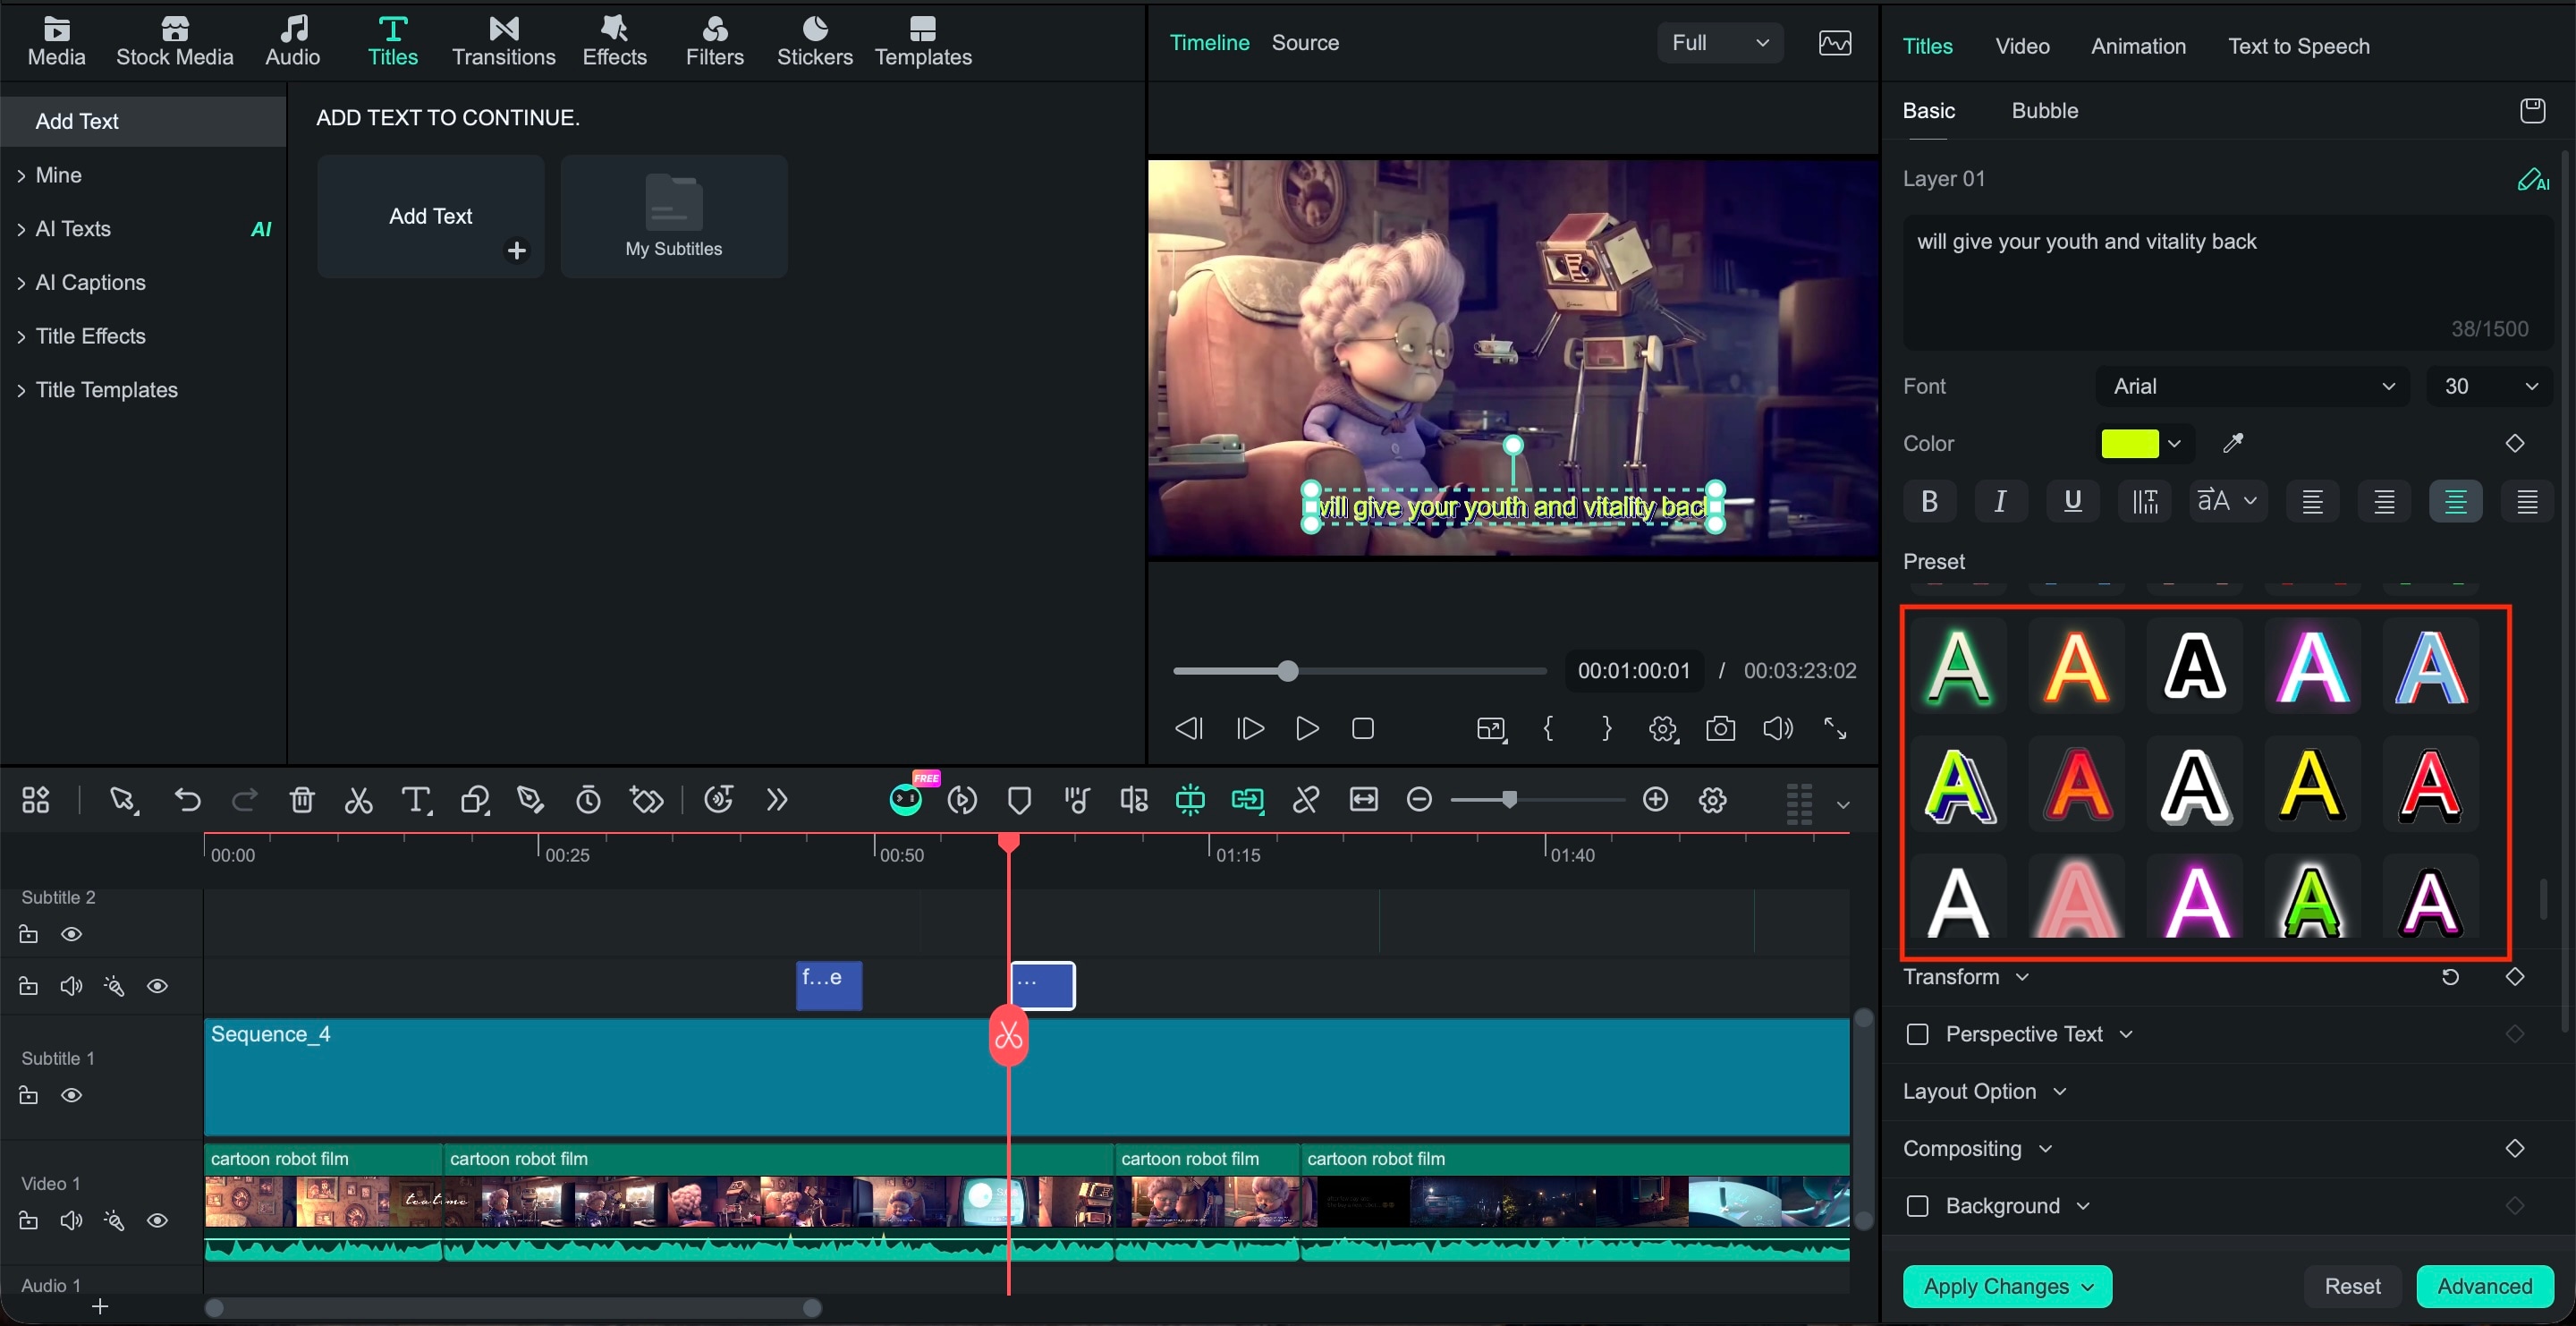Open the AI text edit pencil icon
Image resolution: width=2576 pixels, height=1326 pixels.
pyautogui.click(x=2533, y=179)
